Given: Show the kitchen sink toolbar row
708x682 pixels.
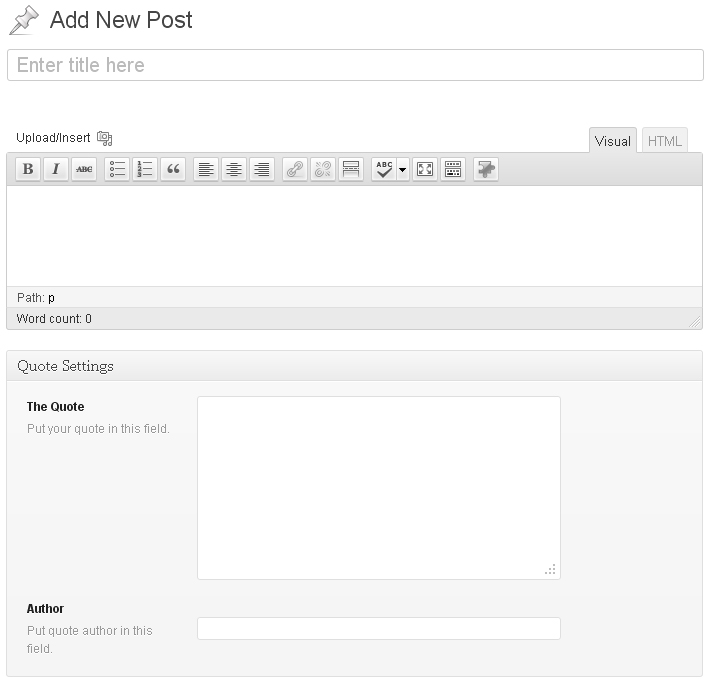Looking at the screenshot, I should point(453,169).
